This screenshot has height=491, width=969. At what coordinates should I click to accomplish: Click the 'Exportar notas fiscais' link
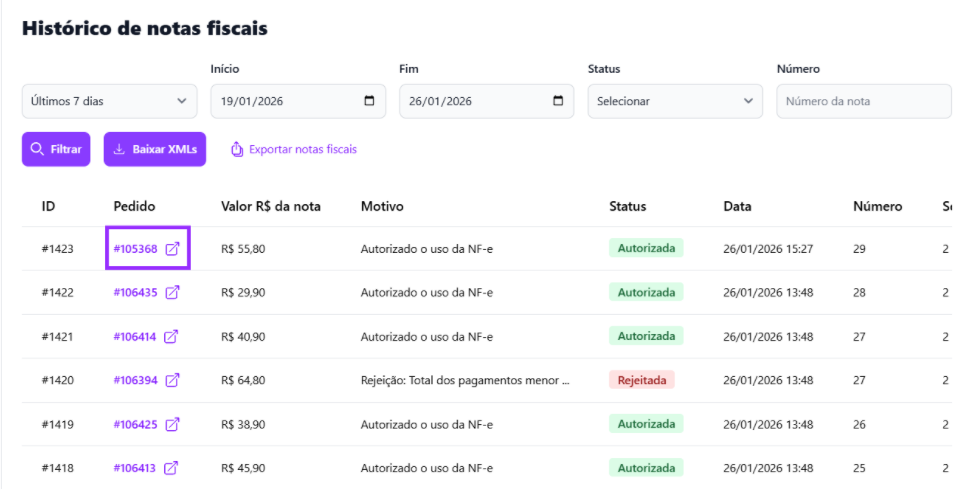coord(293,149)
